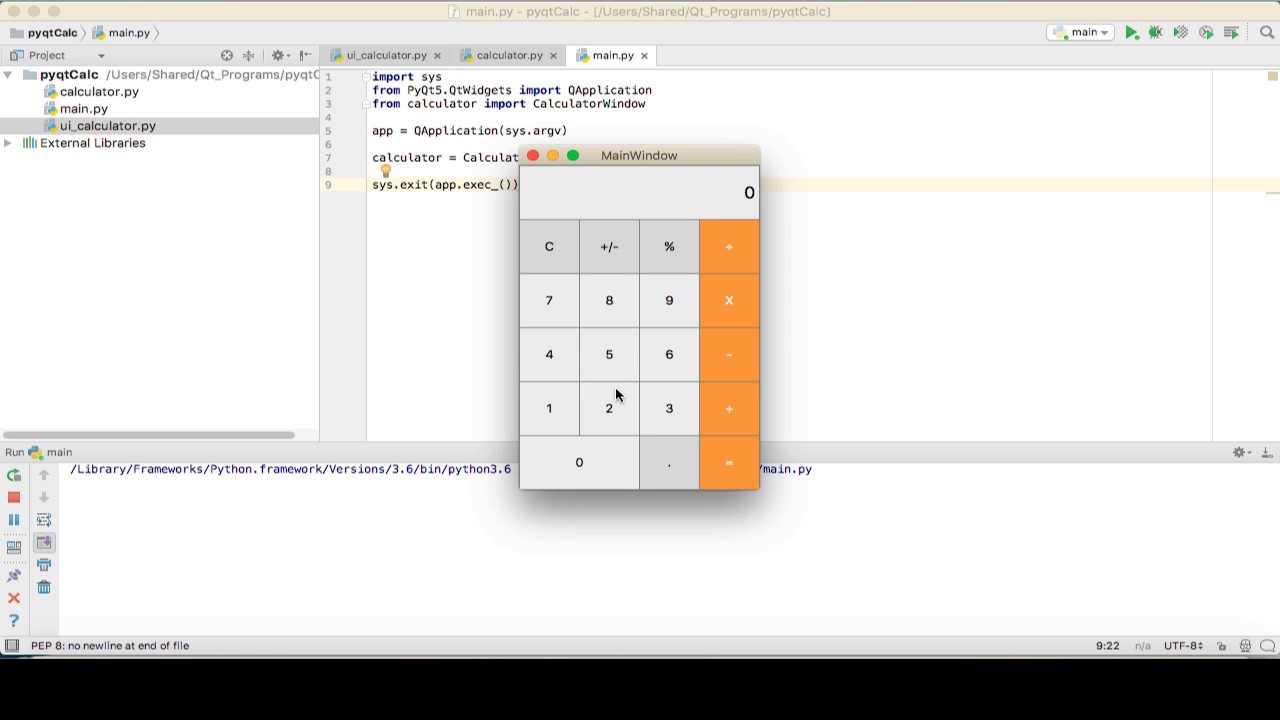Close the ui_calculator.py editor tab

[437, 56]
